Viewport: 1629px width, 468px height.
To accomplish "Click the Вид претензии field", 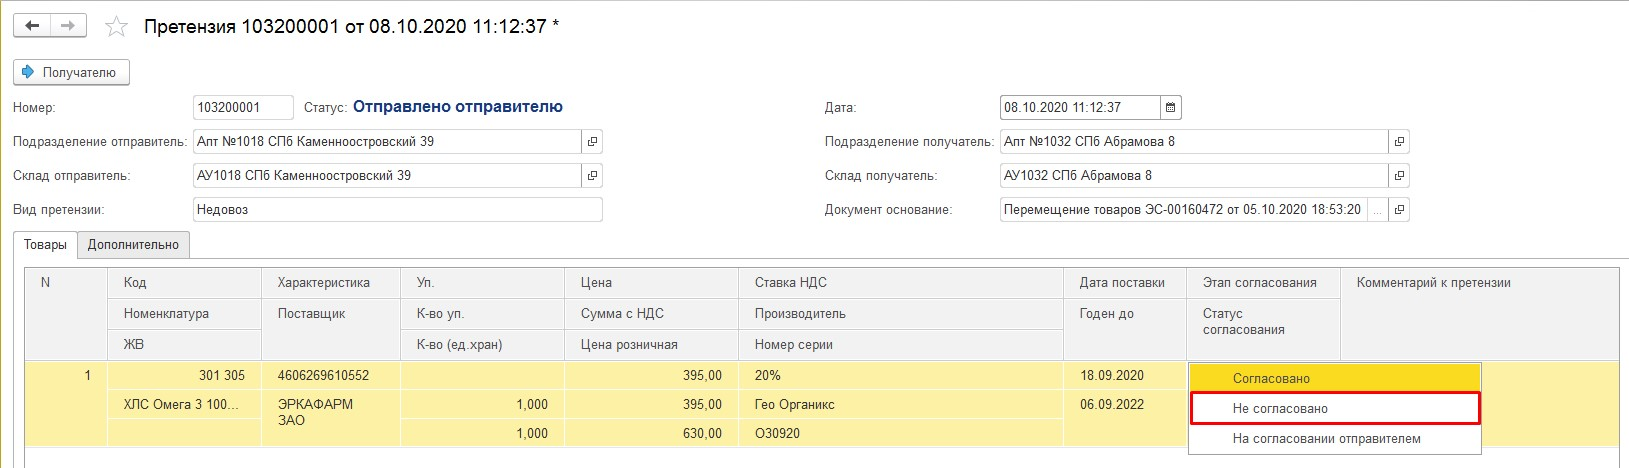I will 397,210.
